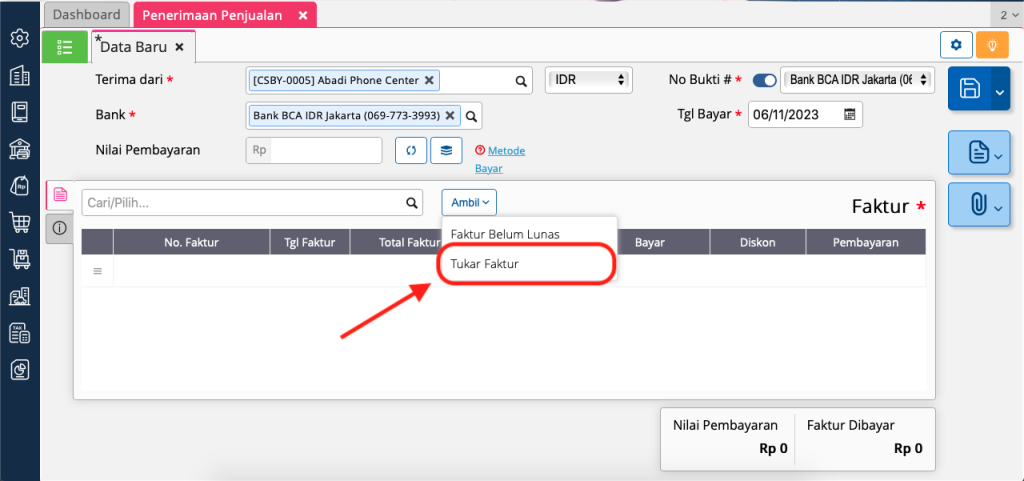Expand the IDR currency dropdown
The image size is (1024, 481).
point(588,80)
